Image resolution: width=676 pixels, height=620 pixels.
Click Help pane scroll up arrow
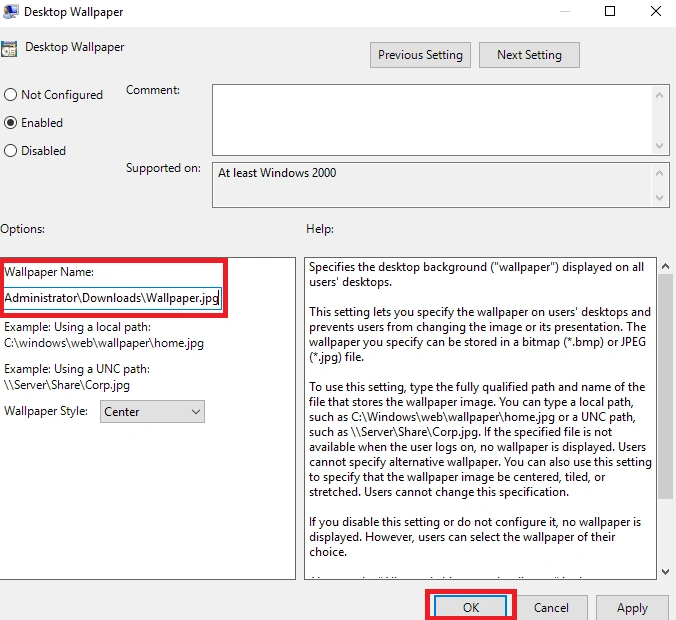pos(665,266)
